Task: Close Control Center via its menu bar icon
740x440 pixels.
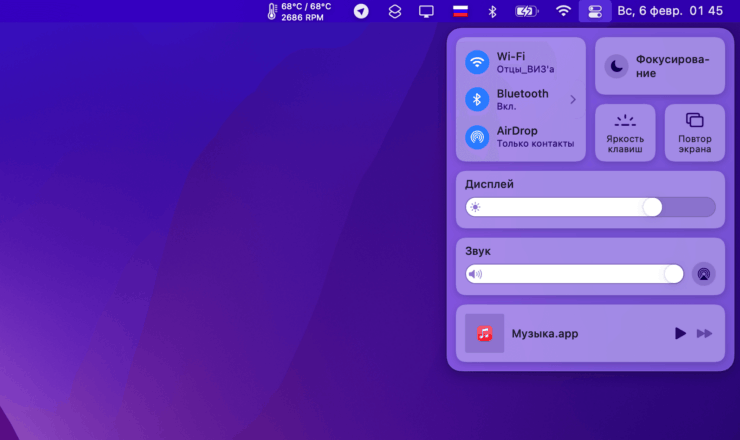Action: [595, 11]
